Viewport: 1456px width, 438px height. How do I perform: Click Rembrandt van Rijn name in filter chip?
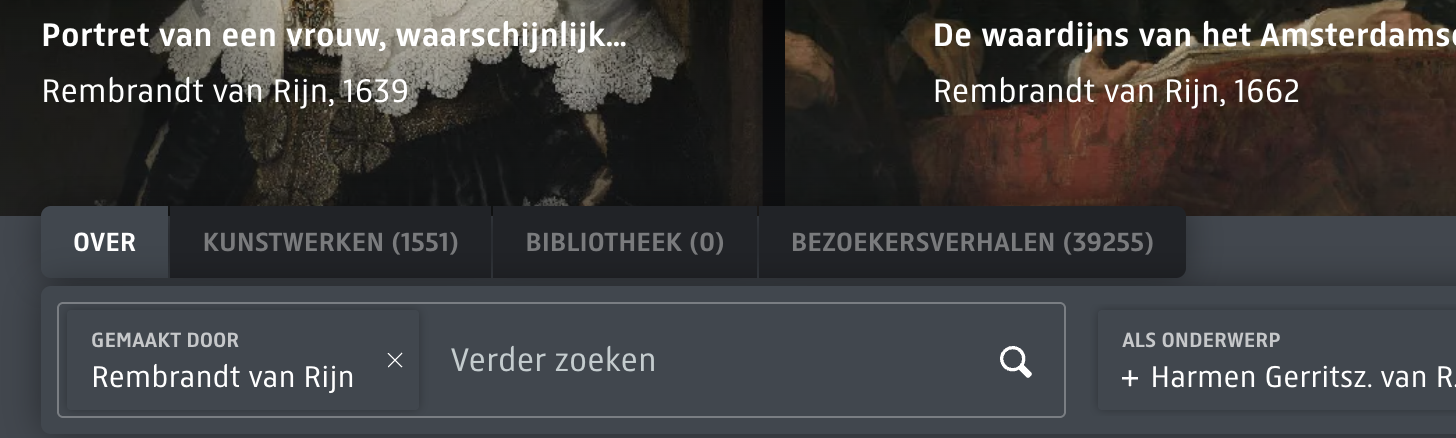pyautogui.click(x=223, y=378)
